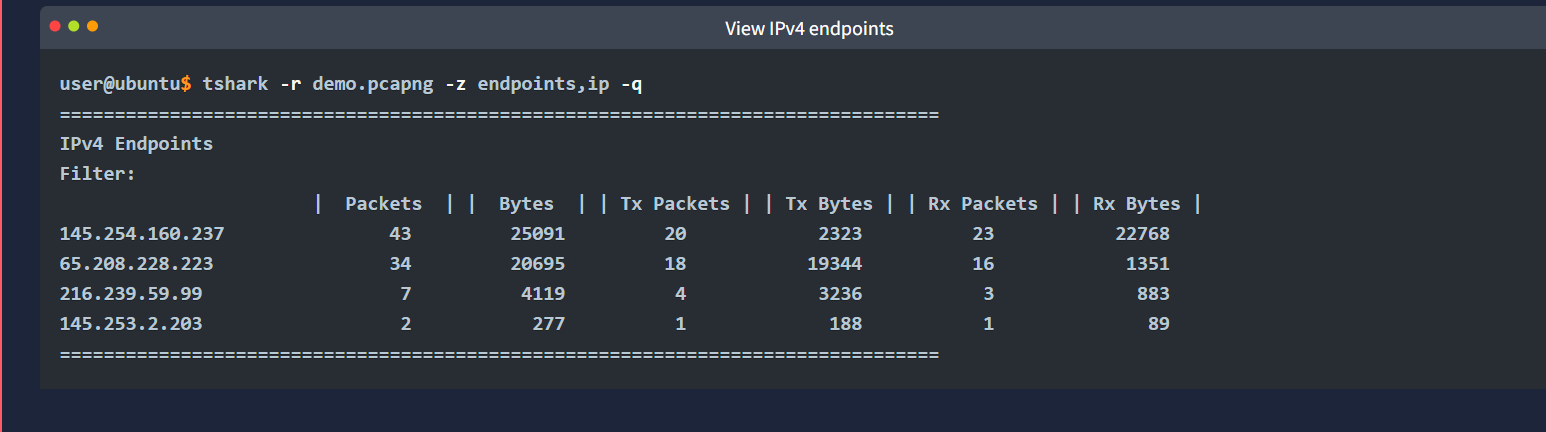1546x432 pixels.
Task: Select IP address 145.254.160.237
Action: click(x=142, y=234)
